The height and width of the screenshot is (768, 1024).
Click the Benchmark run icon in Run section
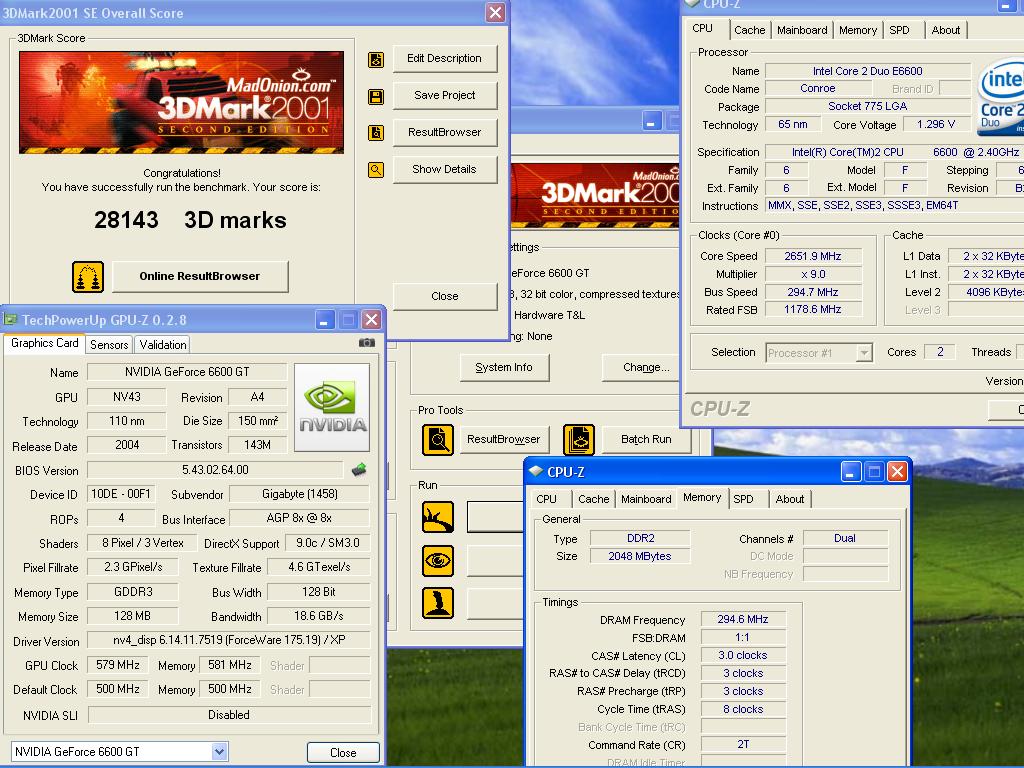pos(438,517)
